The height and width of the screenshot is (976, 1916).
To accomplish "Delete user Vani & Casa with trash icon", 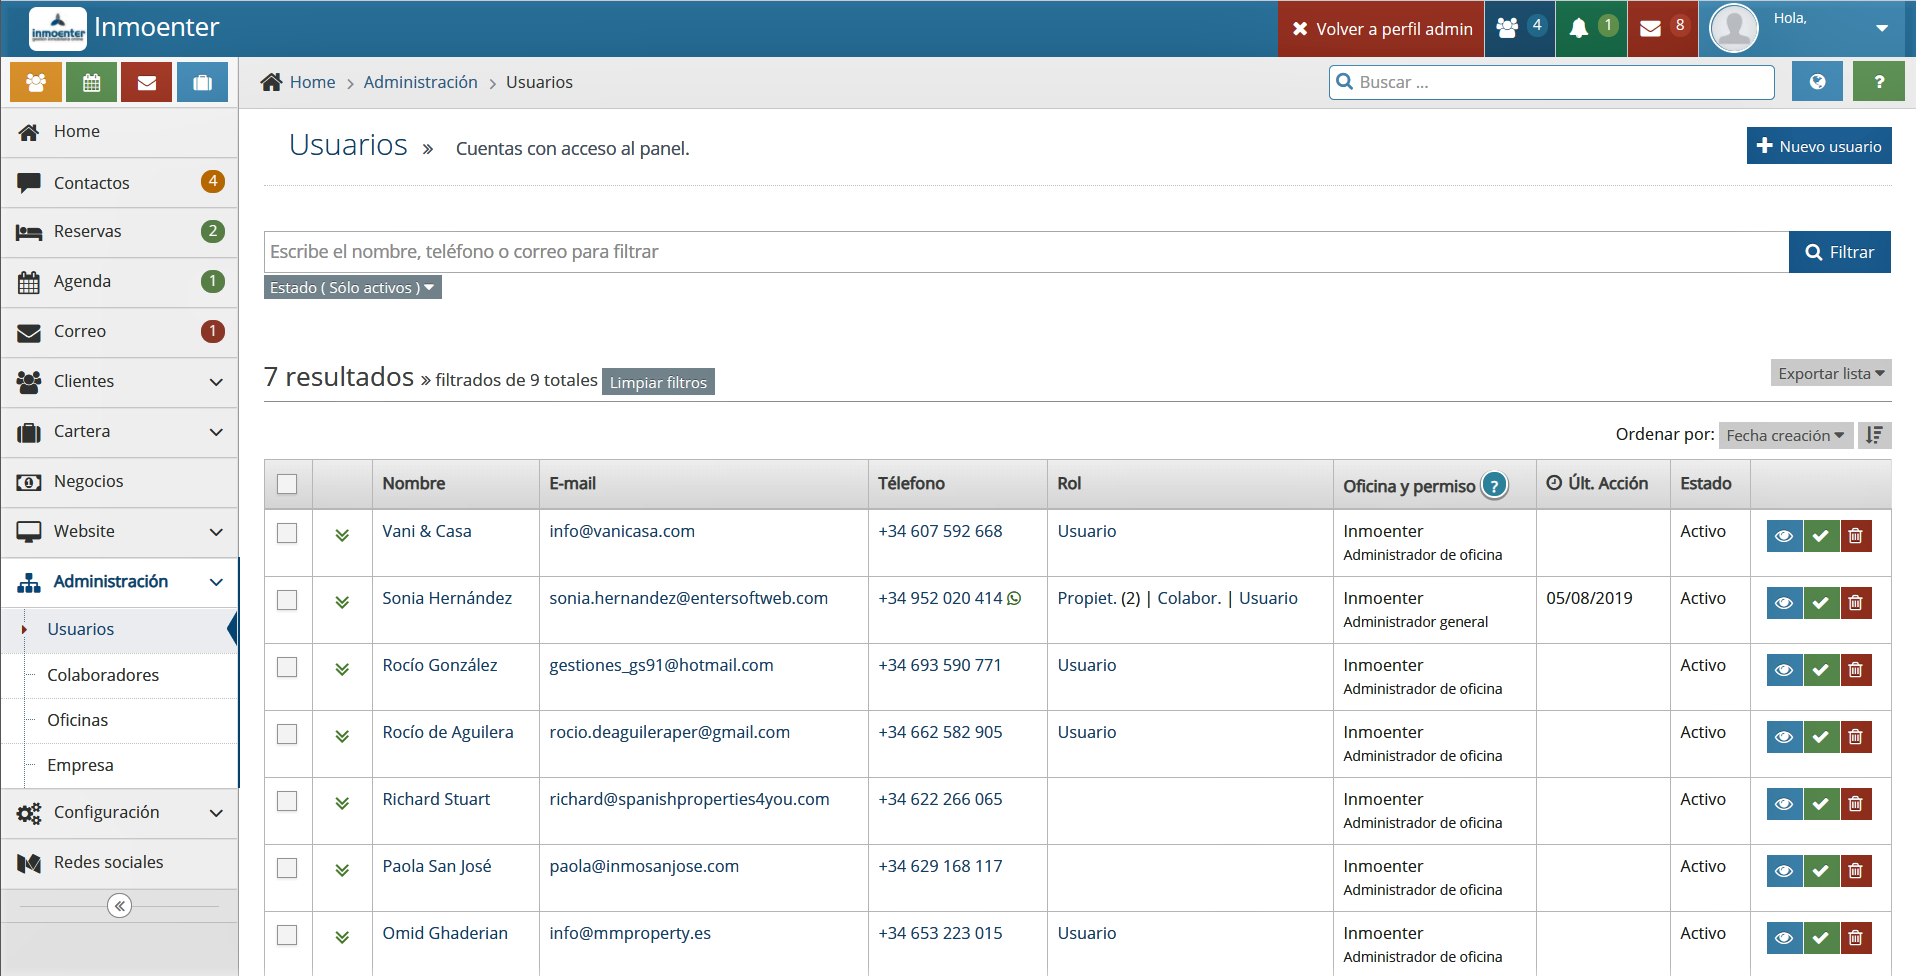I will click(1856, 536).
